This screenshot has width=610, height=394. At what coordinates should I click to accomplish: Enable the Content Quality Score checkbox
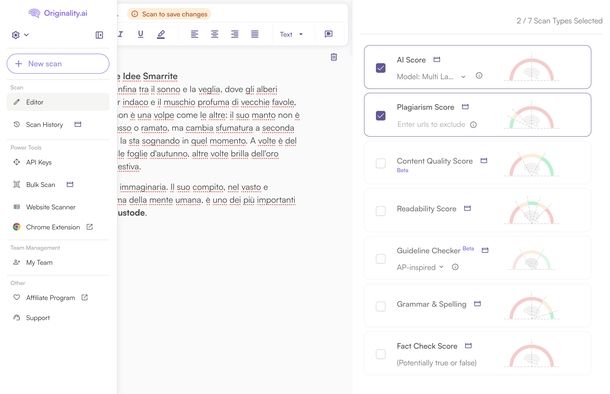click(x=380, y=163)
